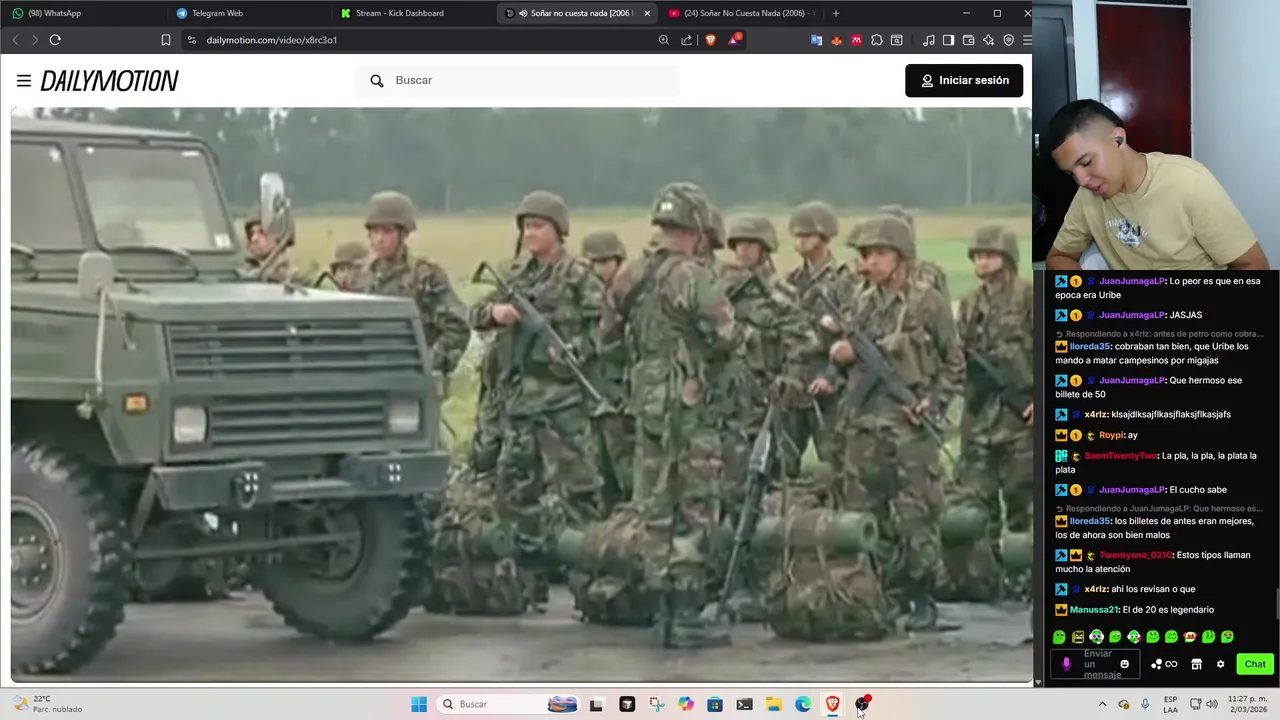Open Brave Rewards triangle icon

pyautogui.click(x=735, y=40)
